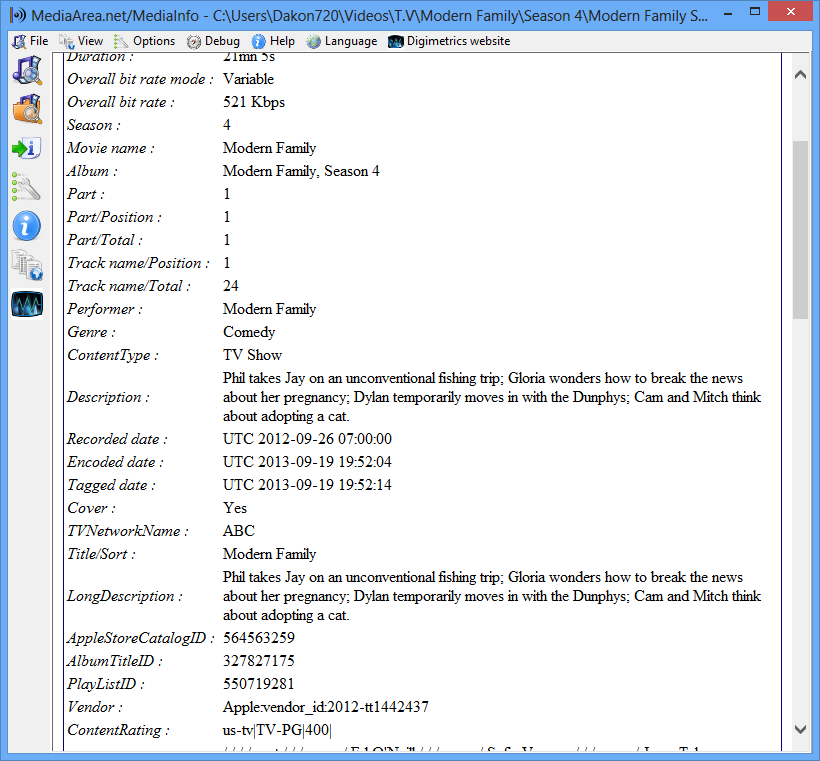
Task: Open the Debug menu
Action: click(213, 41)
